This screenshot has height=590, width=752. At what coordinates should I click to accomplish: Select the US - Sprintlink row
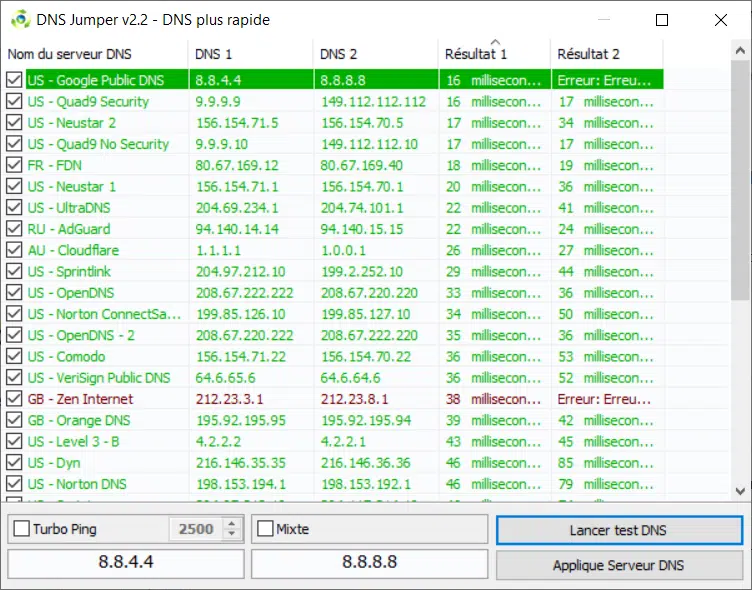(335, 271)
